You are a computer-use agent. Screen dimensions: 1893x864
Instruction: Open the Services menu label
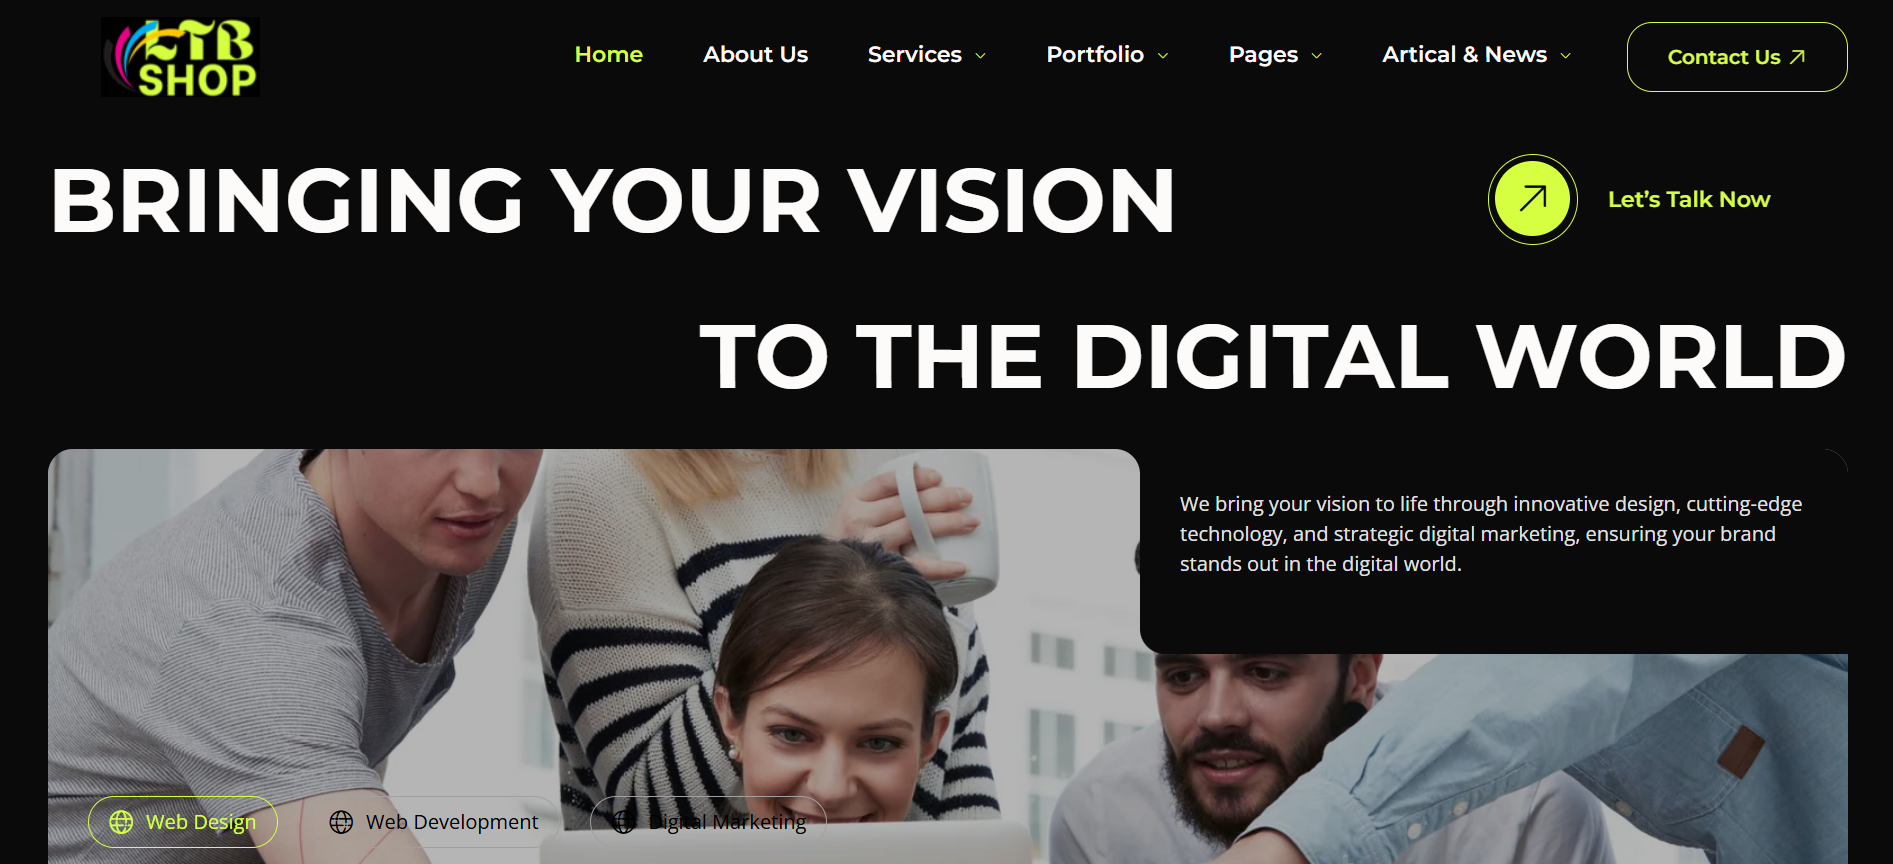pos(914,55)
